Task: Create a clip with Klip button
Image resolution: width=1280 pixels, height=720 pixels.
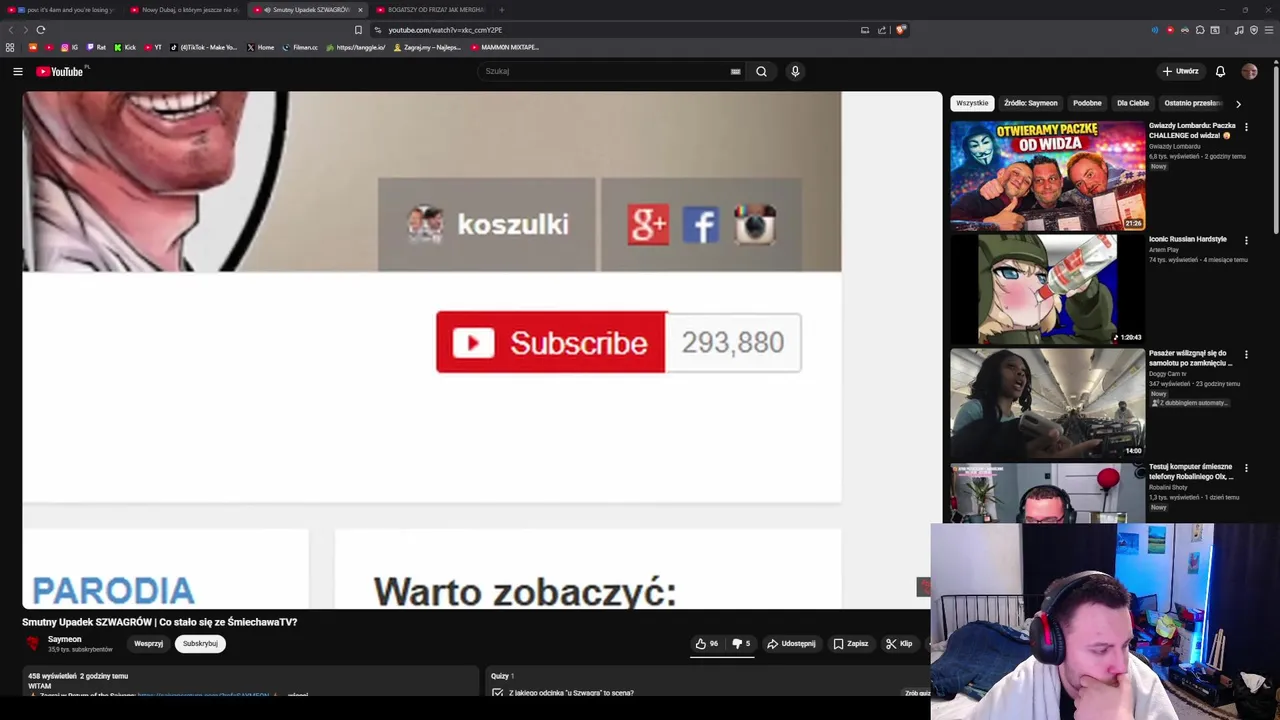Action: (x=899, y=643)
